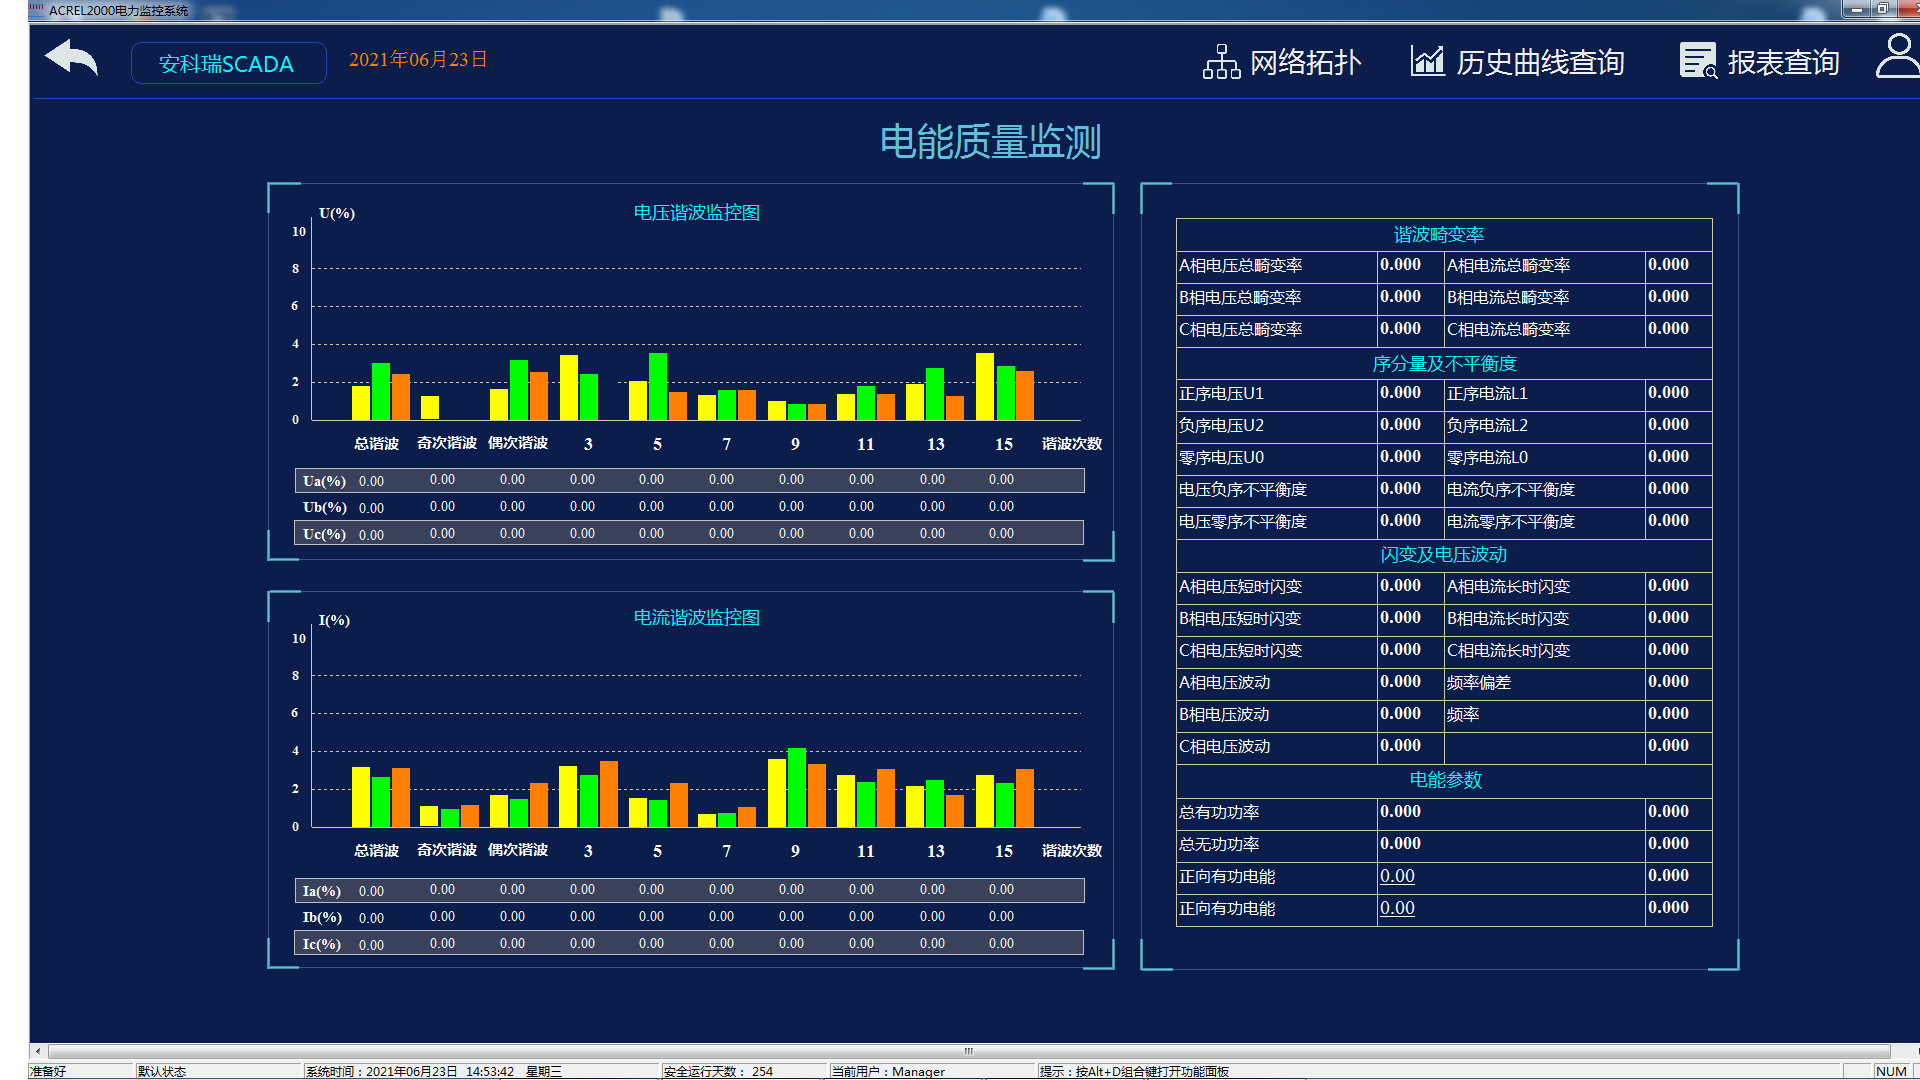
Task: Click the 电能质量监测 page title
Action: (990, 142)
